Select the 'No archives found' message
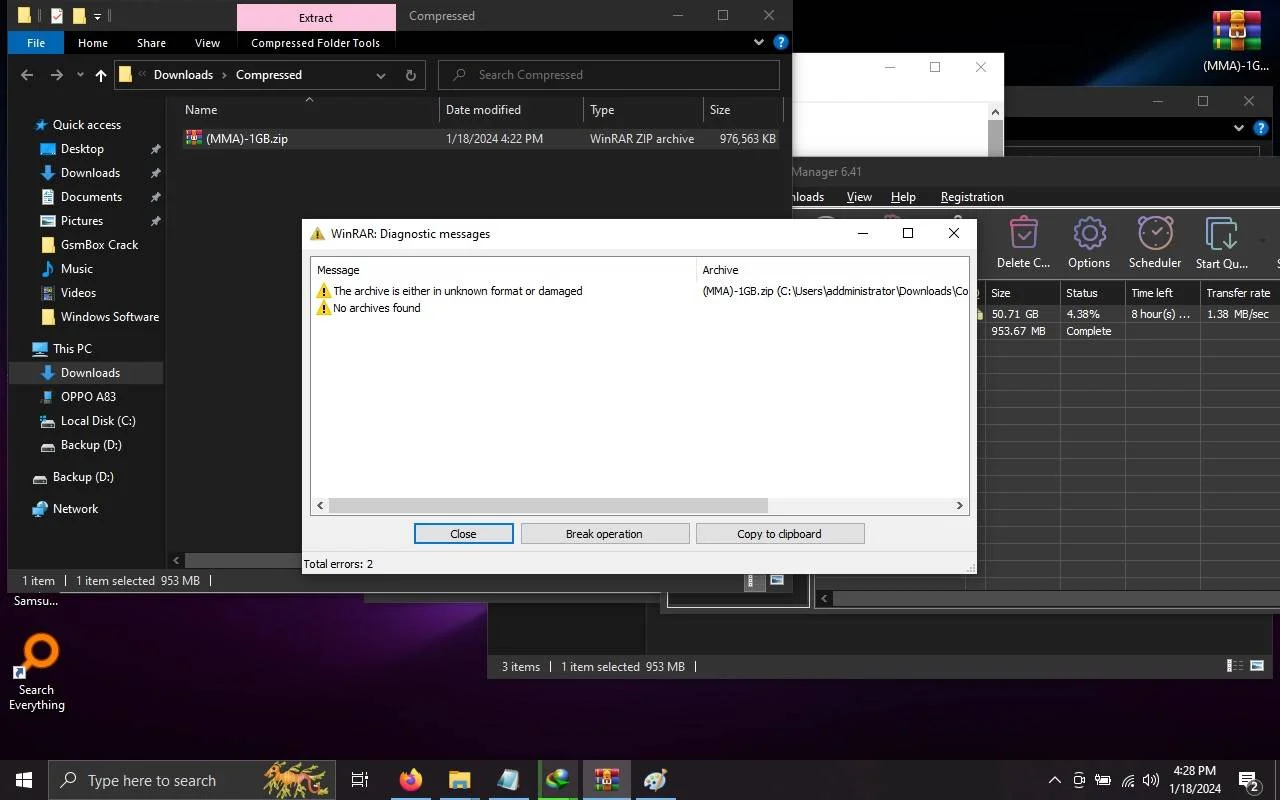 [376, 308]
